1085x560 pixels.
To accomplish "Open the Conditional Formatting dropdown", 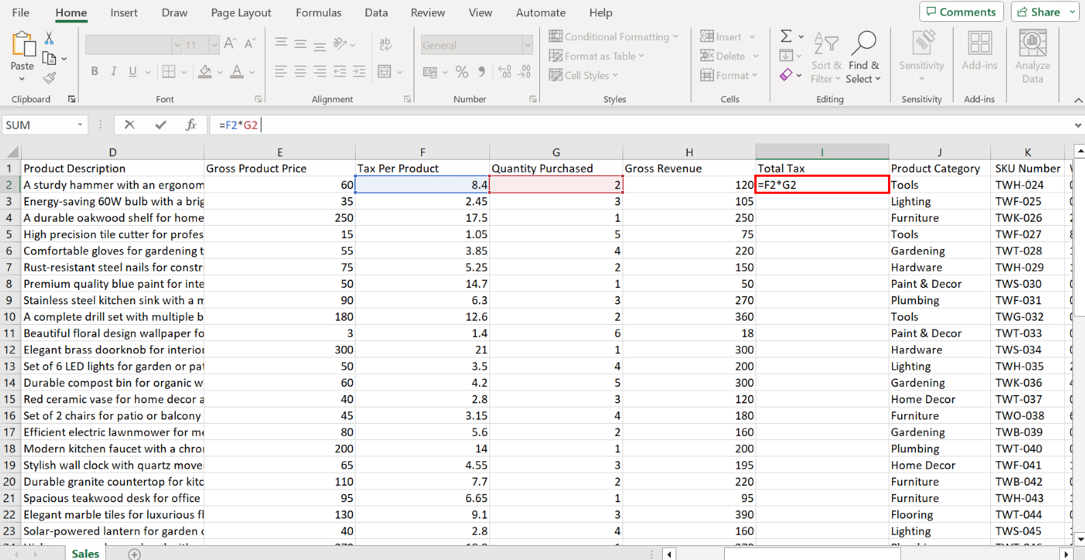I will coord(613,36).
